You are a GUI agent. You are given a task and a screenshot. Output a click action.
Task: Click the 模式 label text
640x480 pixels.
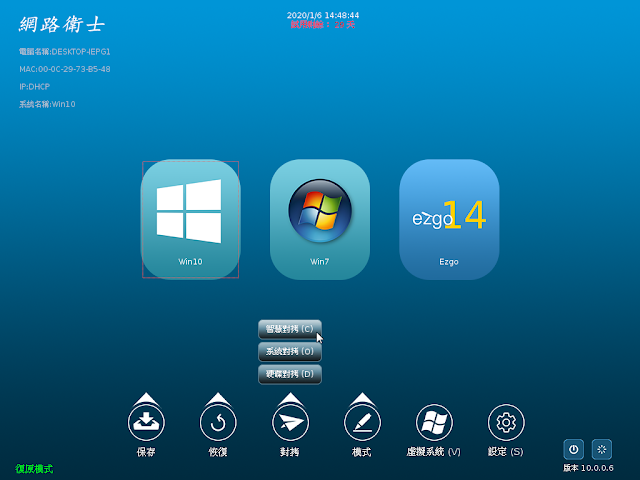click(362, 452)
